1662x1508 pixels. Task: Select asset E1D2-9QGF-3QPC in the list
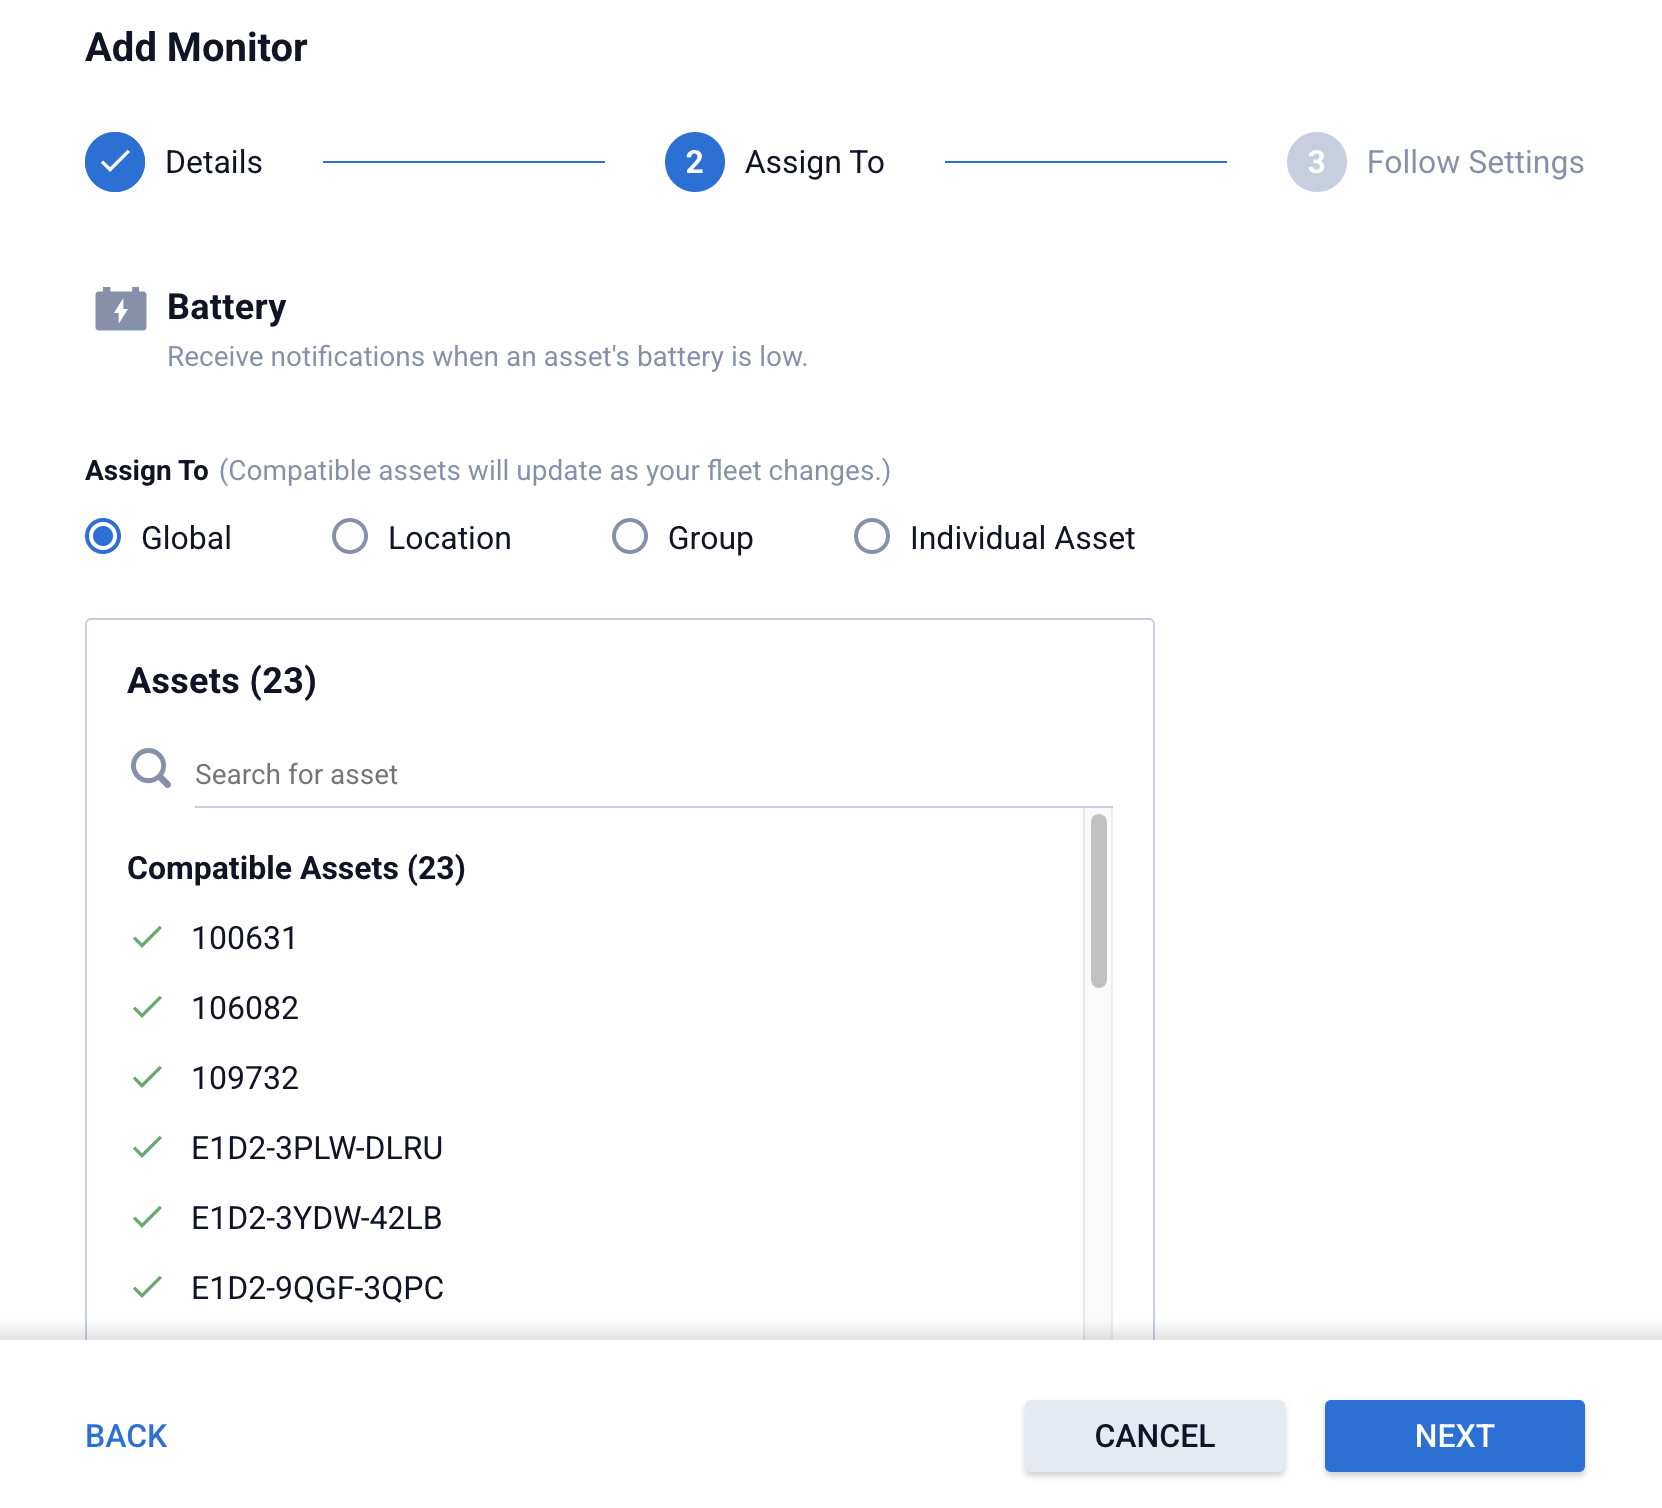tap(317, 1288)
